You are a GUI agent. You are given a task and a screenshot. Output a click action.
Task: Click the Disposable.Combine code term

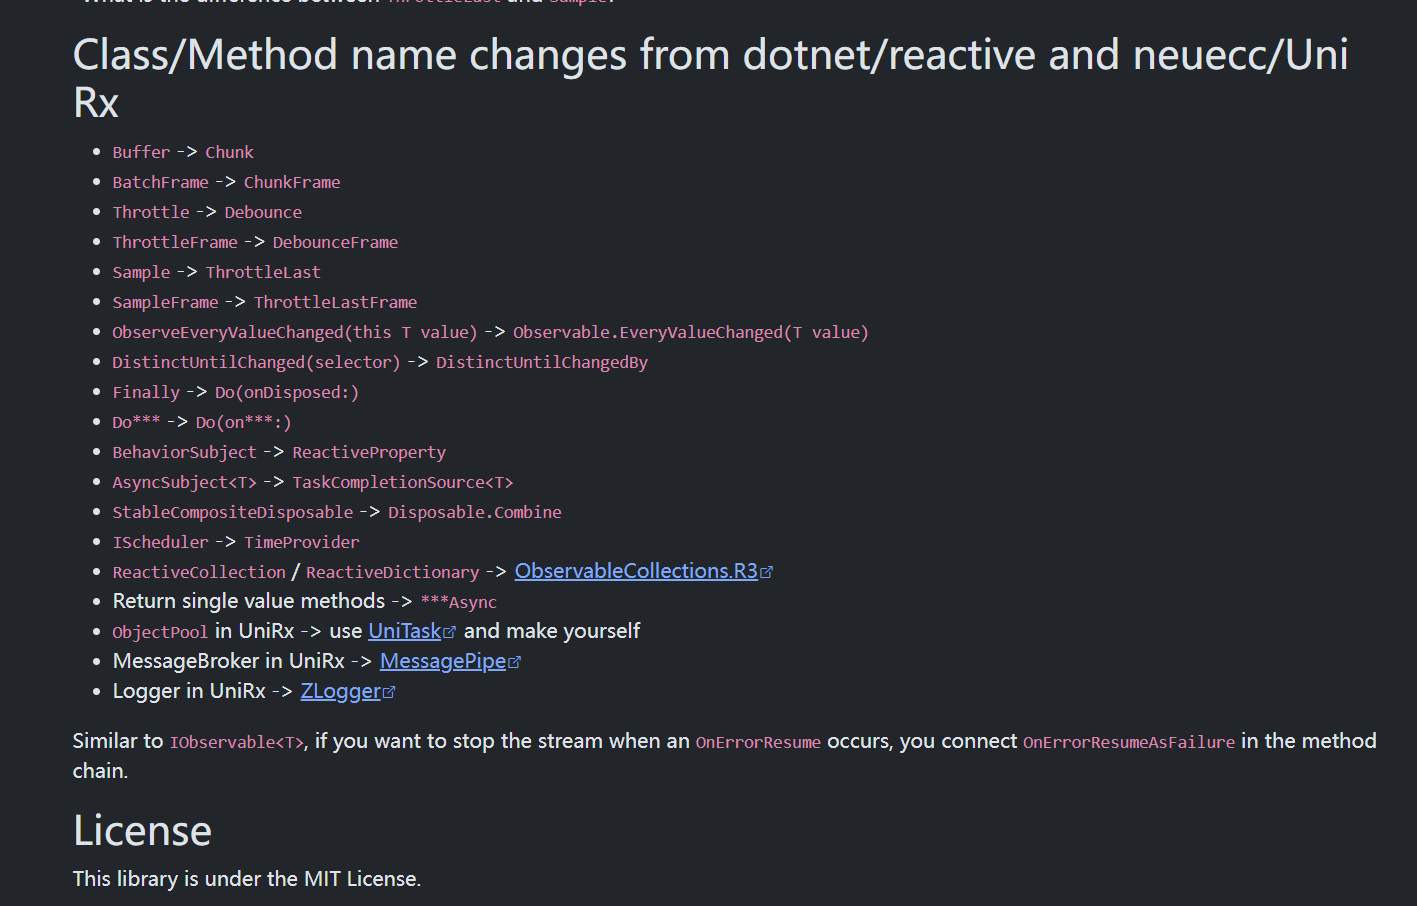474,512
